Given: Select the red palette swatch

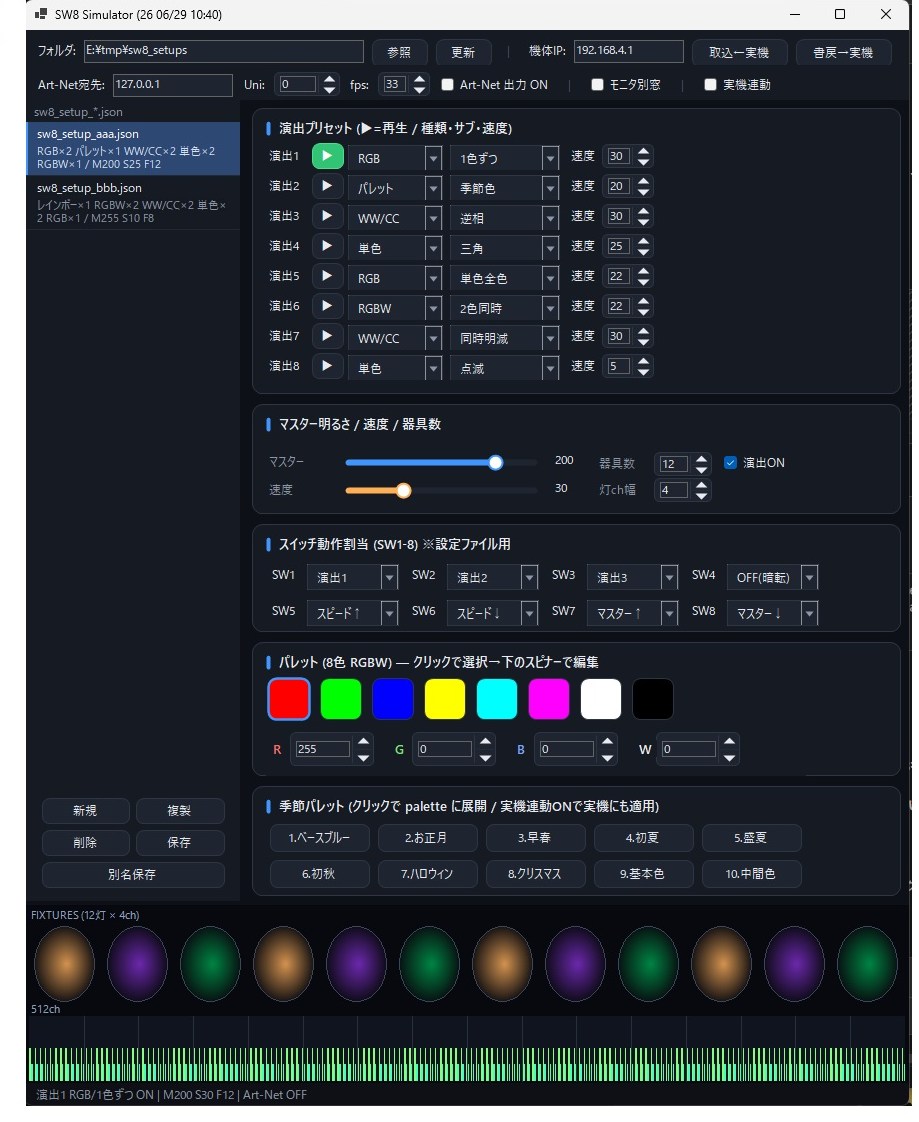Looking at the screenshot, I should pyautogui.click(x=289, y=699).
